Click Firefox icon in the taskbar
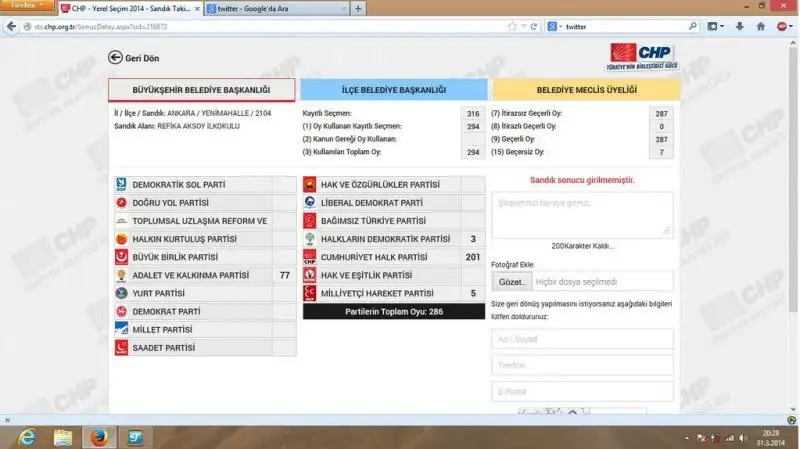Screen dimensions: 800x449 click(x=99, y=437)
